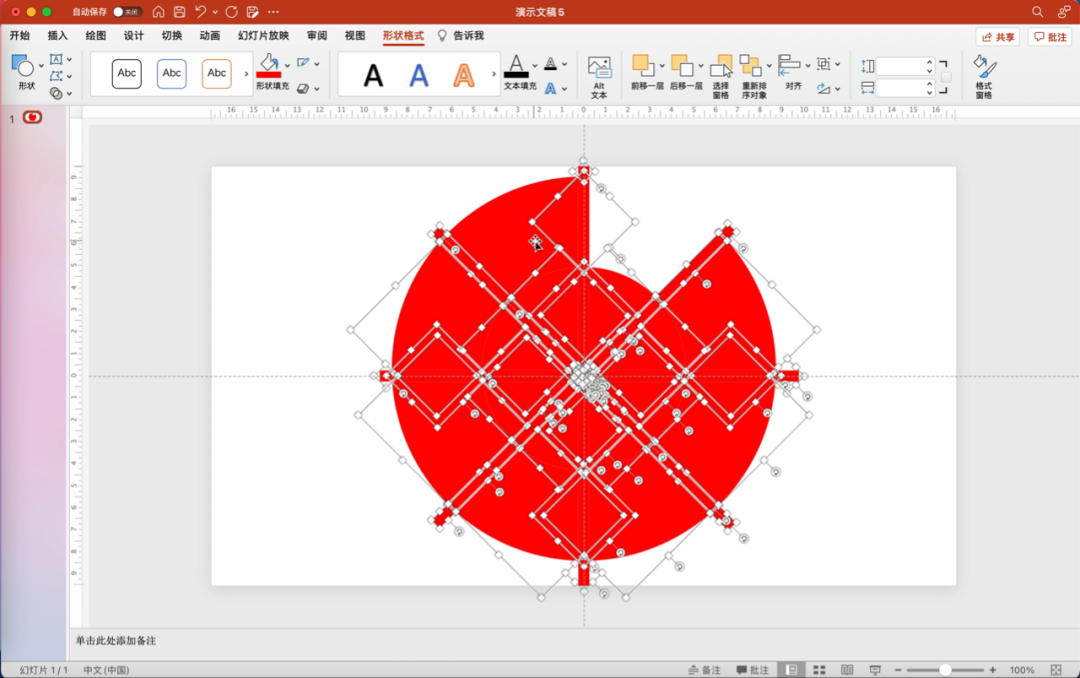The image size is (1080, 678).
Task: Toggle the 自动保存 autosave switch
Action: pos(127,12)
